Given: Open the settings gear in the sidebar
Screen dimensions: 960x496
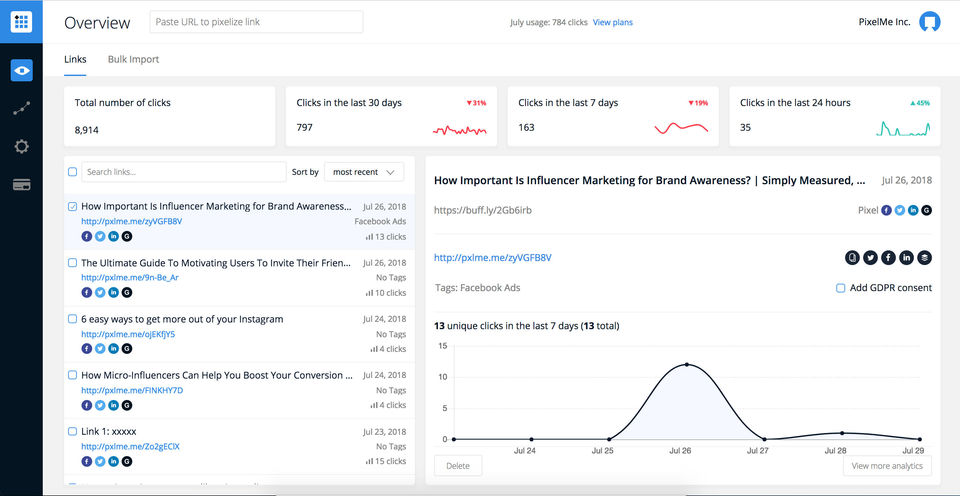Looking at the screenshot, I should pyautogui.click(x=21, y=146).
